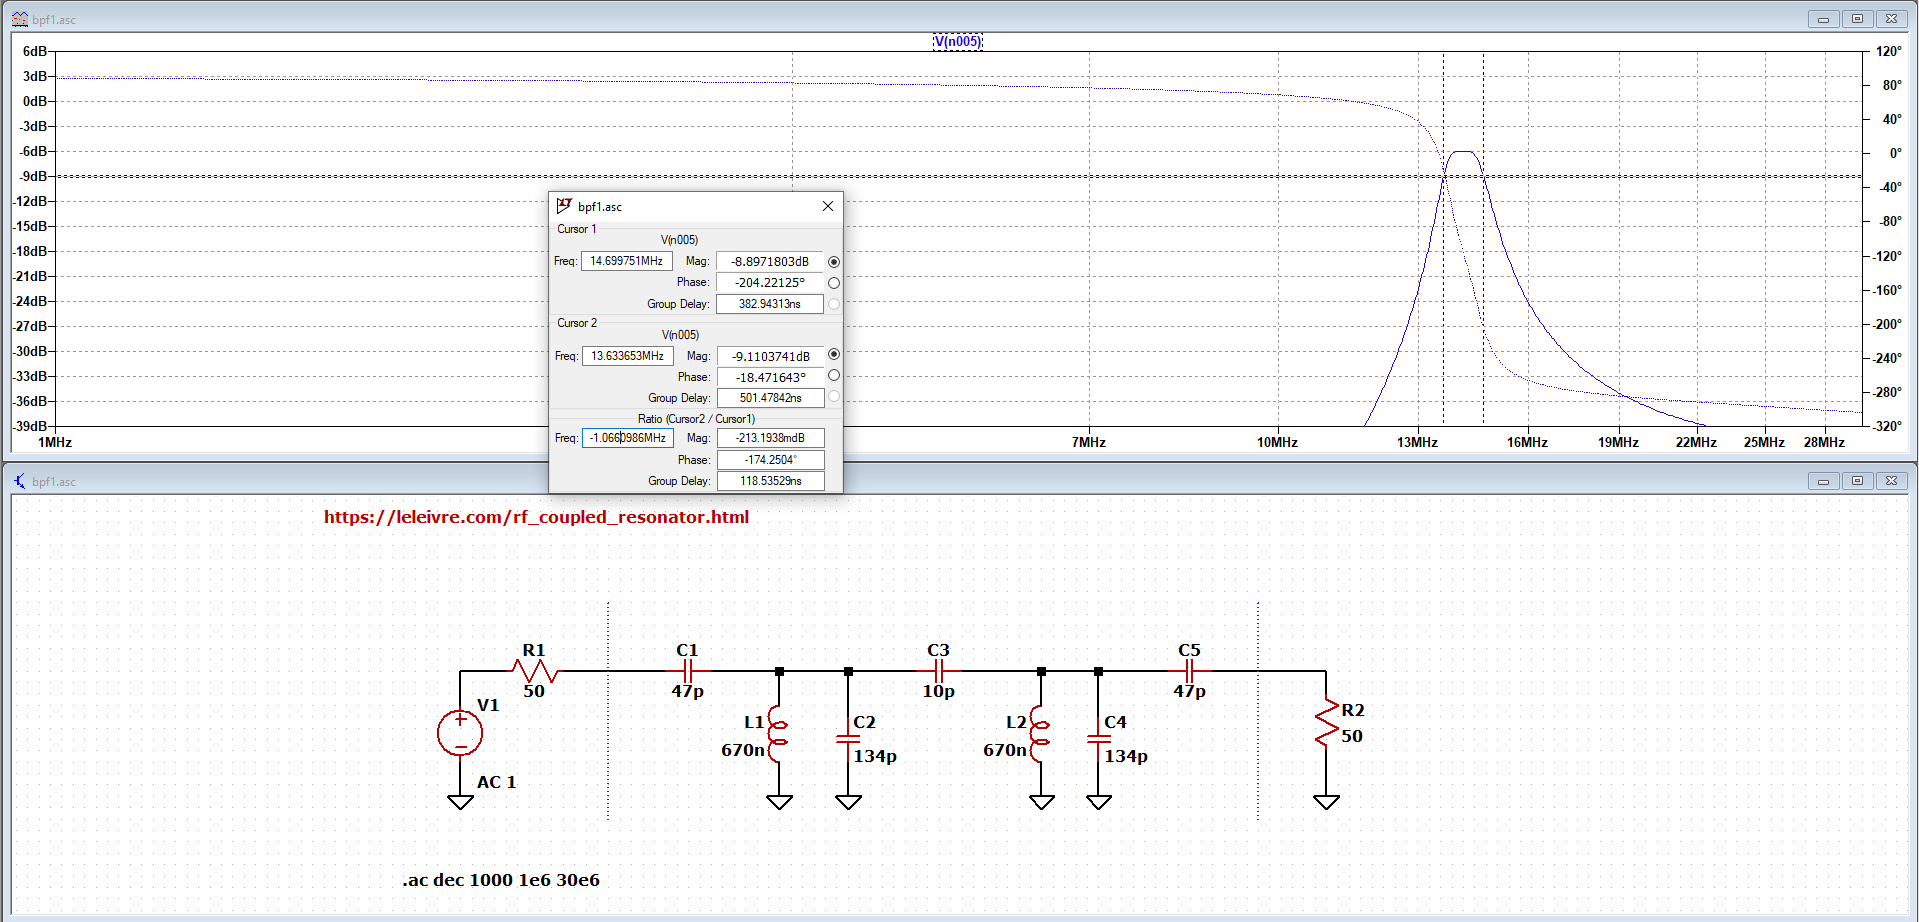The width and height of the screenshot is (1919, 922).
Task: Click the 50 value of R2
Action: pyautogui.click(x=1352, y=736)
